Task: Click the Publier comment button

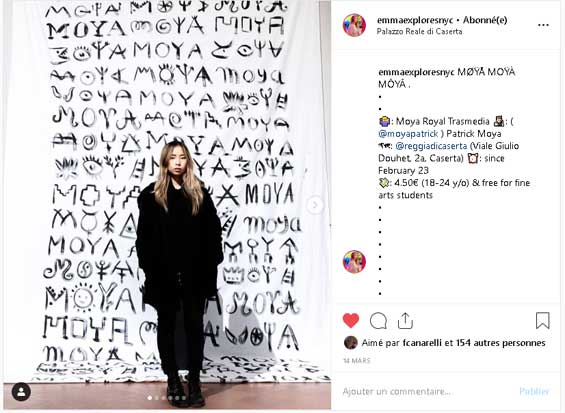Action: 534,391
